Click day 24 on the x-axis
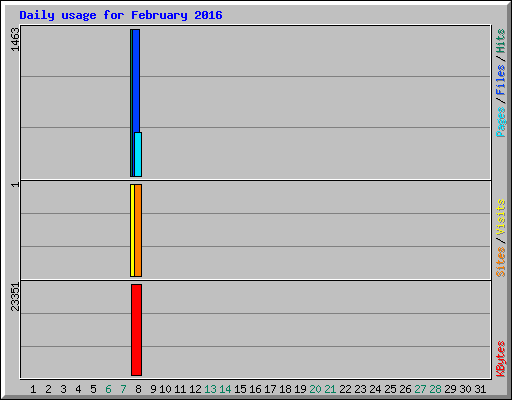Viewport: 512px width, 400px height. point(375,389)
